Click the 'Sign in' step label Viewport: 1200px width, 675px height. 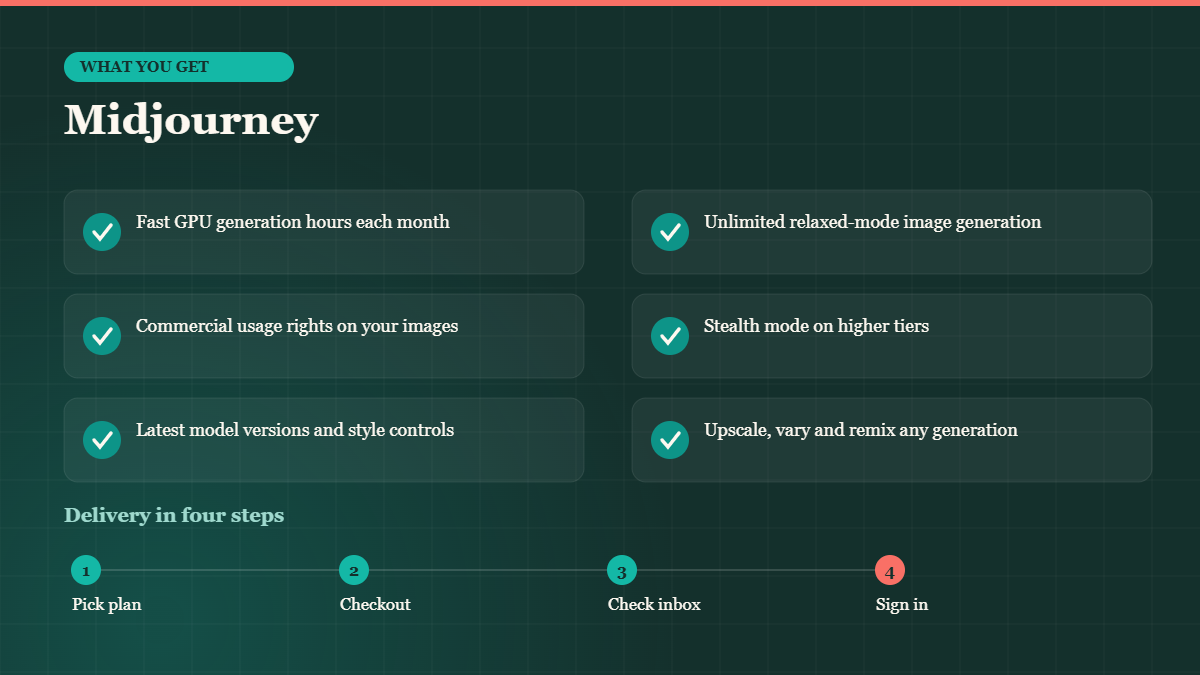(x=902, y=604)
